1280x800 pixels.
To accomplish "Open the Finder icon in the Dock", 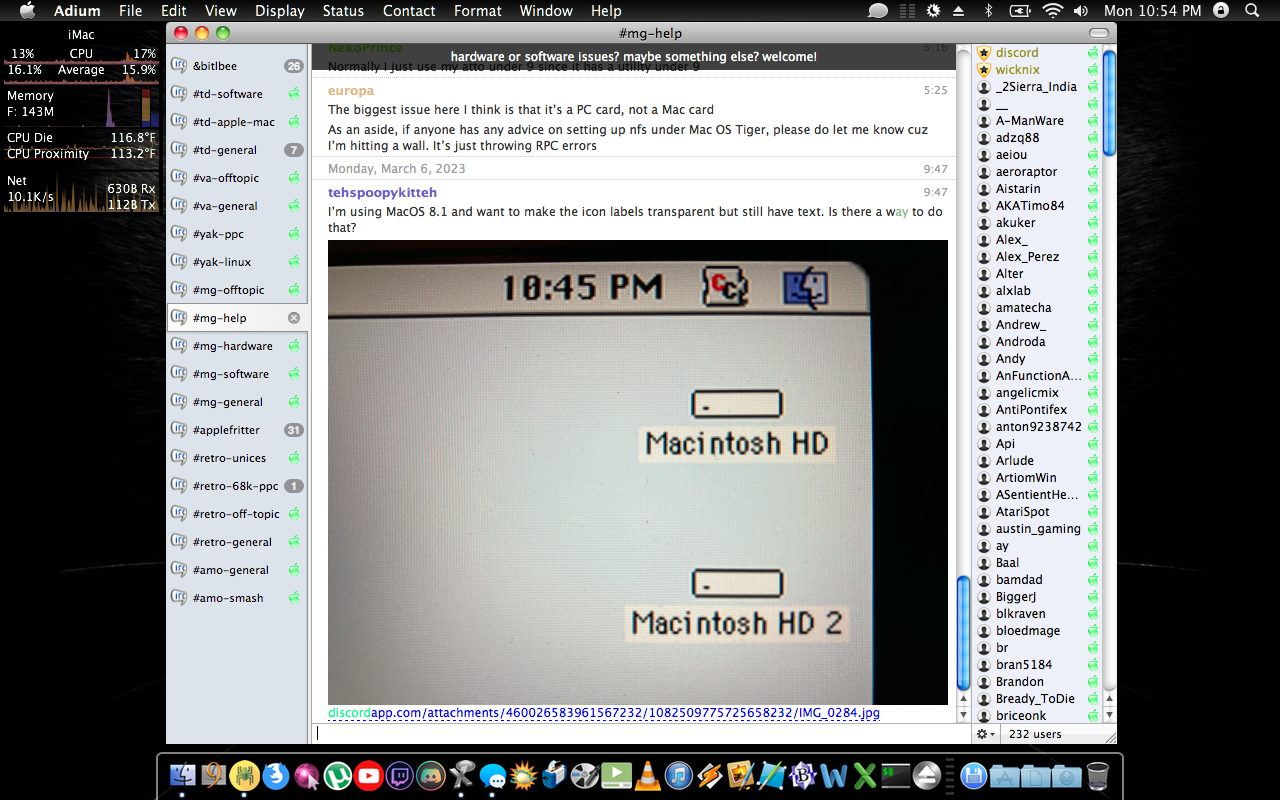I will pos(183,775).
